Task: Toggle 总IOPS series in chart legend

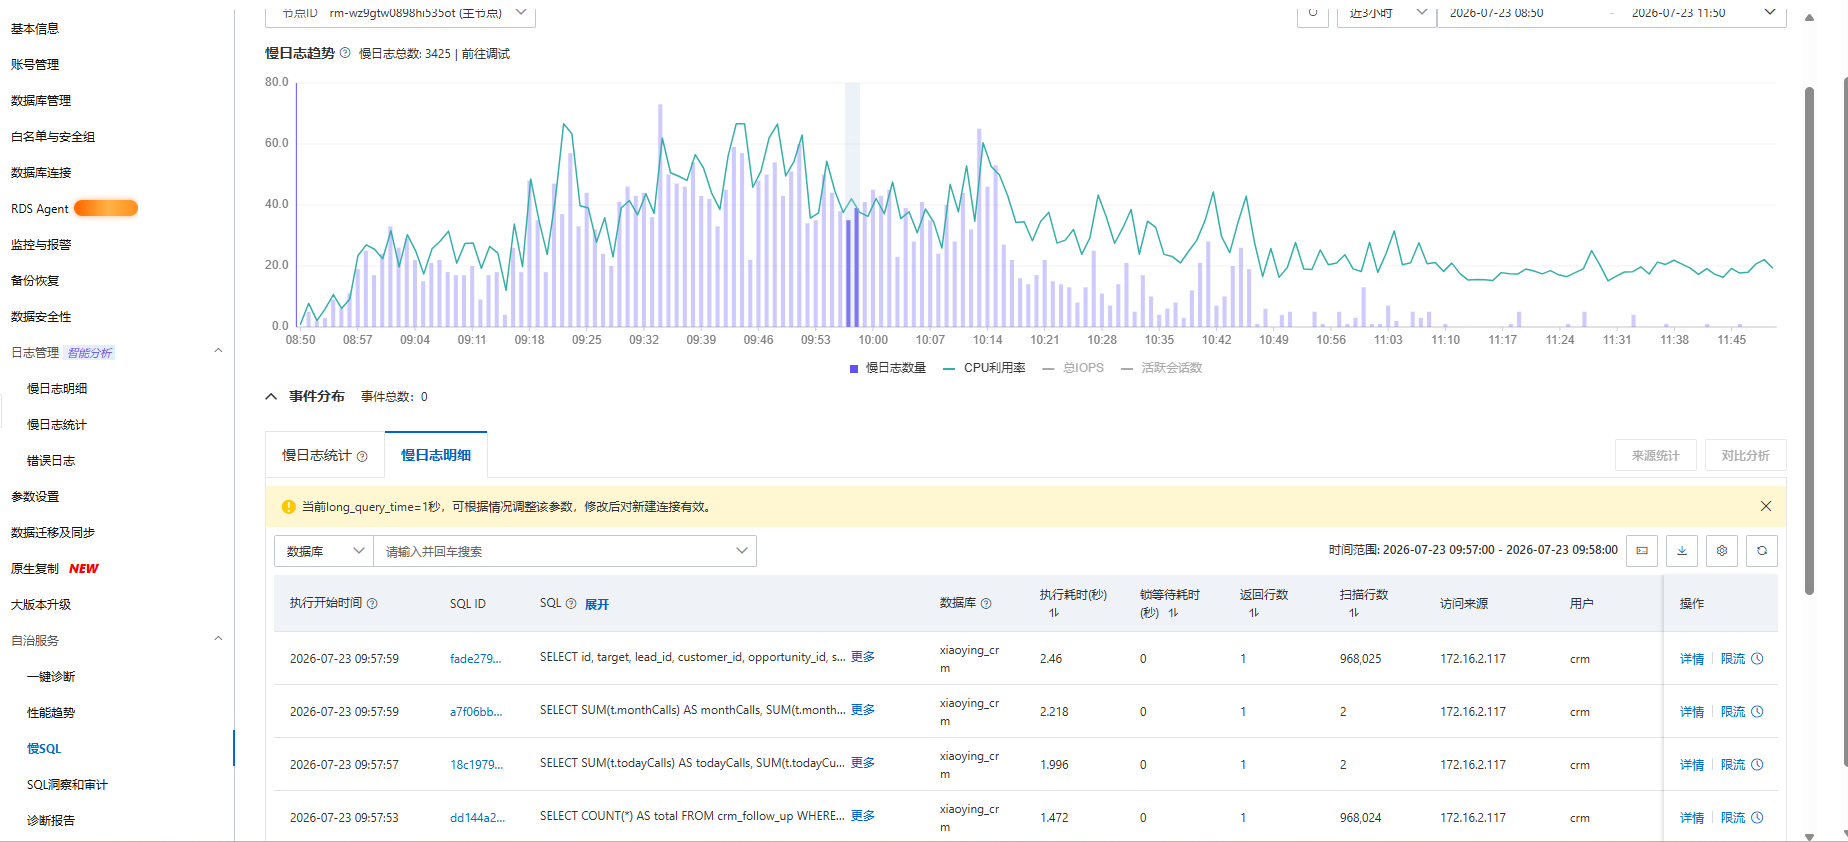Action: tap(1073, 368)
